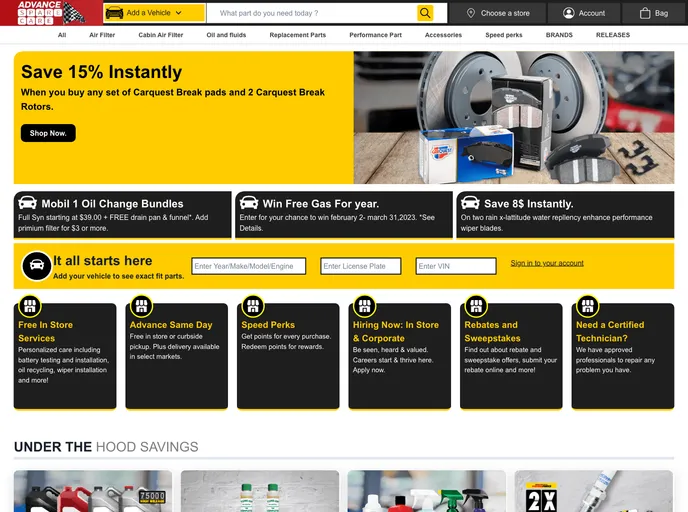Open the Oil and fluids category

click(x=226, y=35)
